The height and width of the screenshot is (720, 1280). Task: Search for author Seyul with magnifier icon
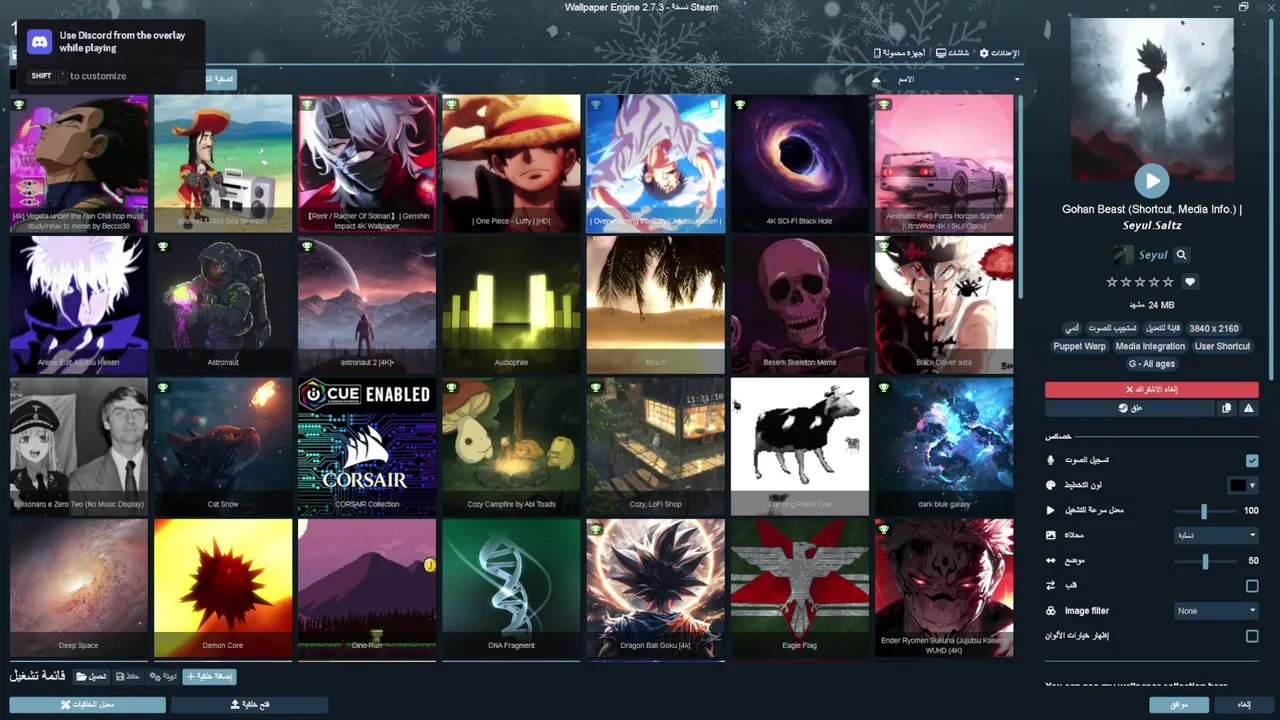tap(1181, 255)
